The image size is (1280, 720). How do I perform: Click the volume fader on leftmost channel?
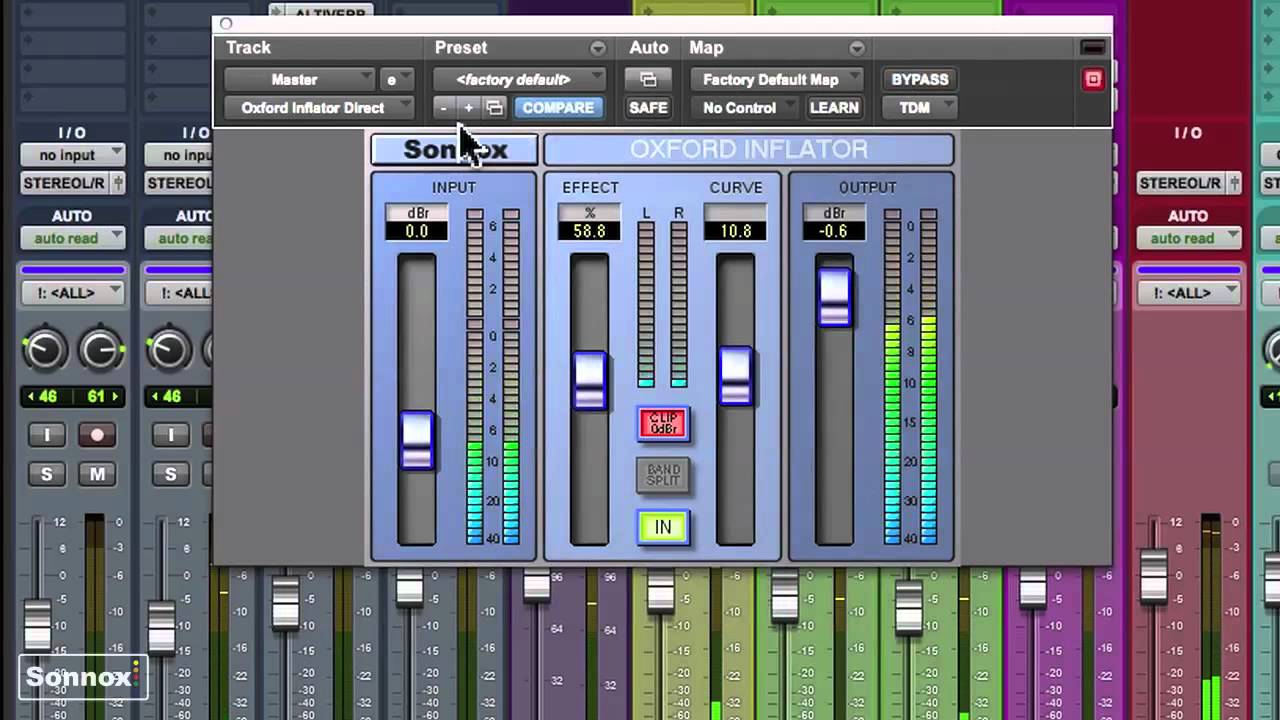point(37,625)
